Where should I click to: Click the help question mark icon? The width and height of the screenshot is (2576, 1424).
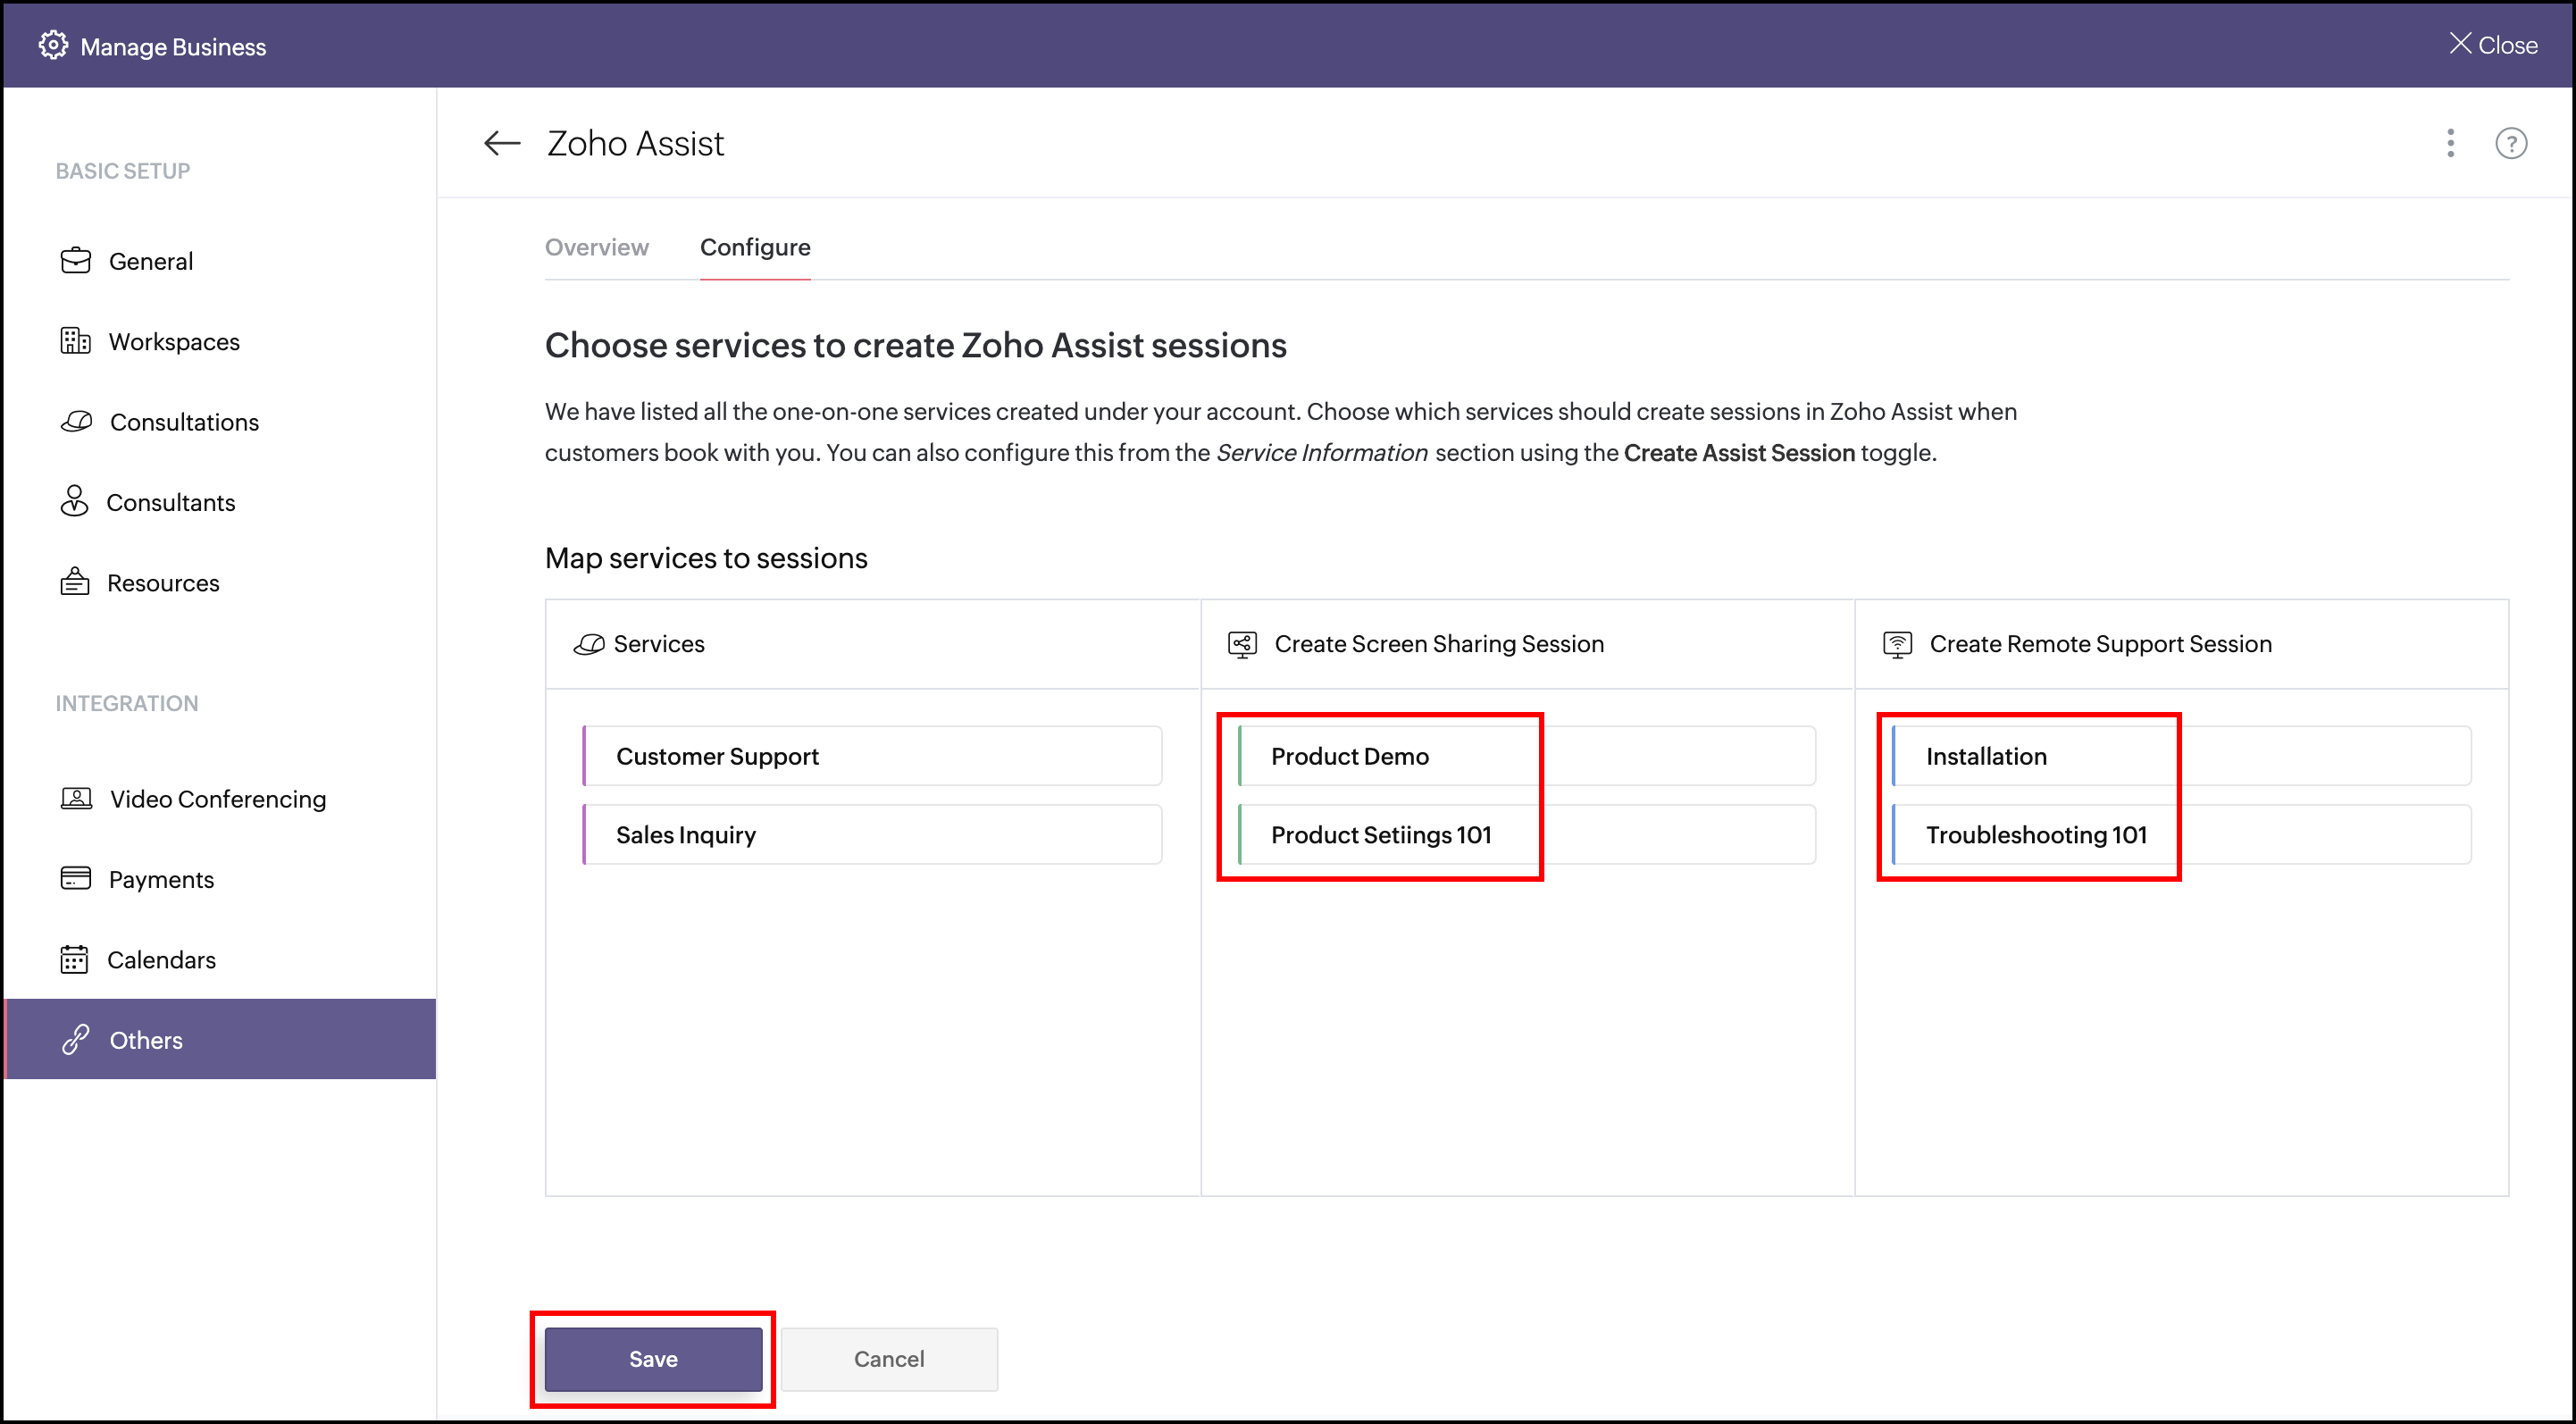click(x=2510, y=143)
